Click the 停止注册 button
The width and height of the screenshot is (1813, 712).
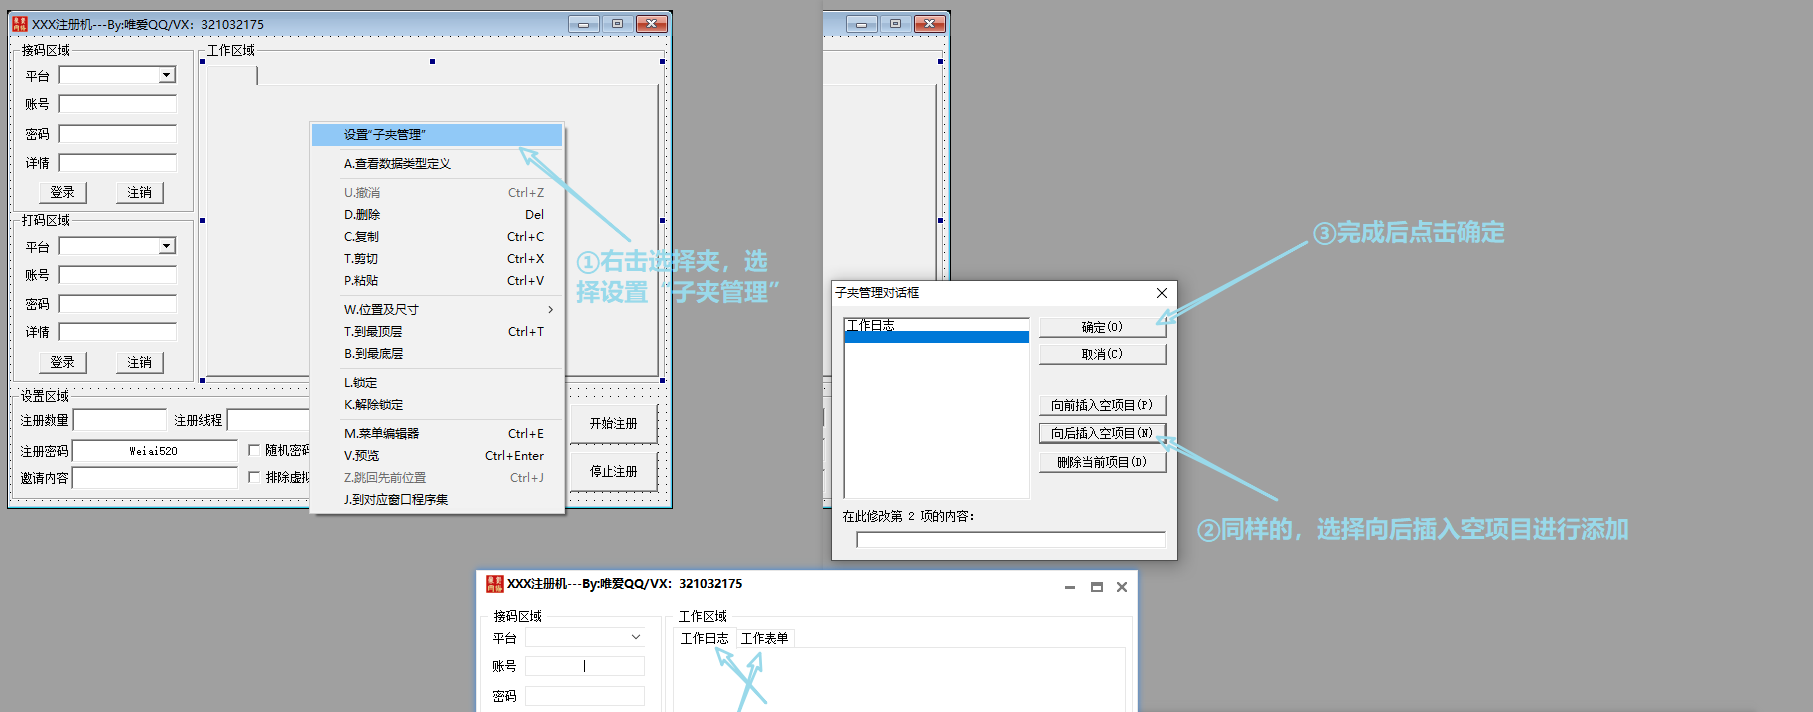(613, 471)
